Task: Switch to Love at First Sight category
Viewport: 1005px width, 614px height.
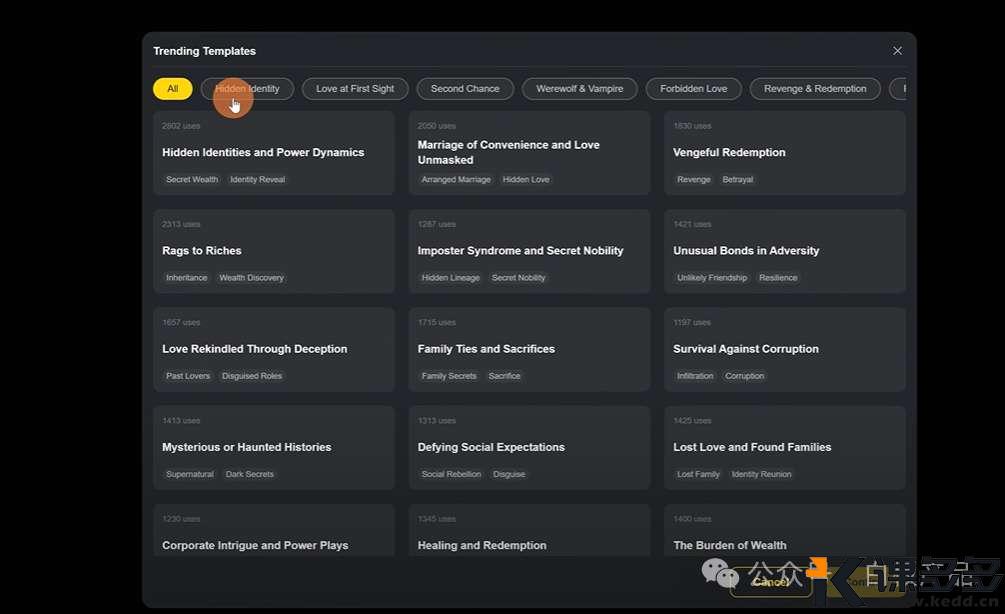Action: click(355, 89)
